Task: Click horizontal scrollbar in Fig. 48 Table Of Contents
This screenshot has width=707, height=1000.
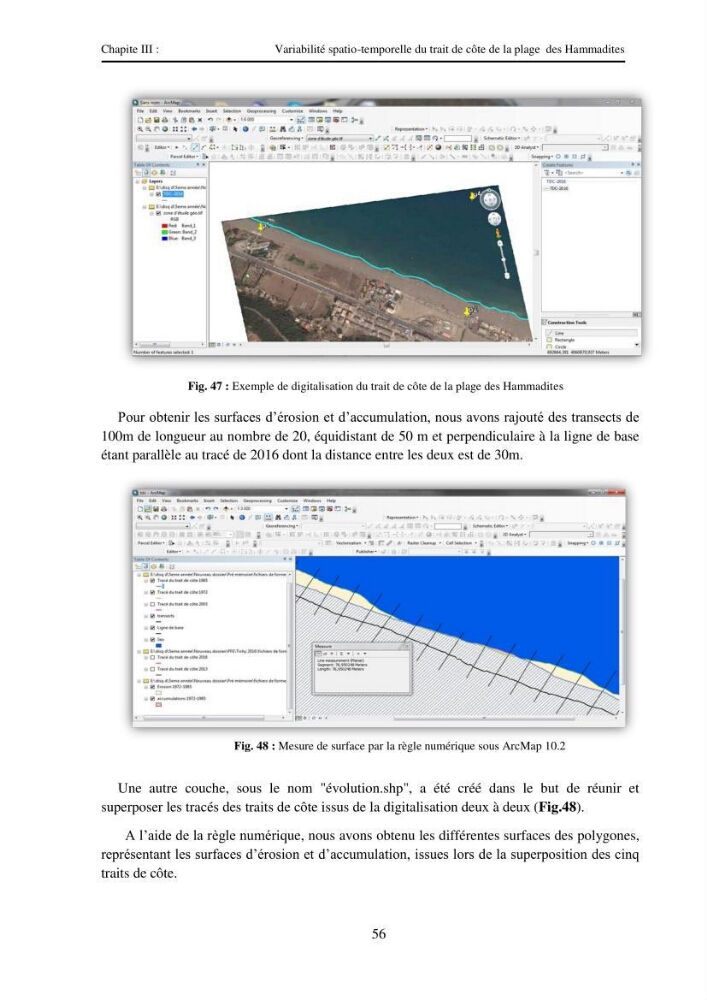Action: point(204,717)
